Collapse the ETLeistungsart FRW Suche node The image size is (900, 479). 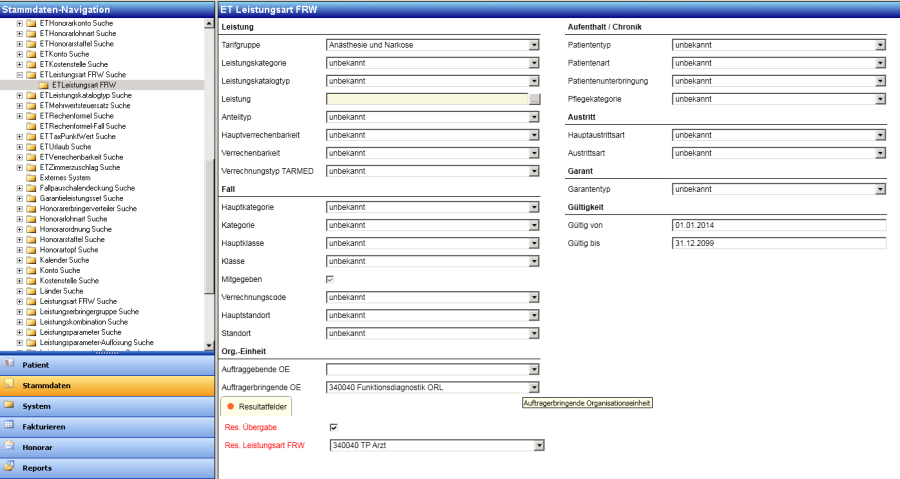click(x=20, y=75)
